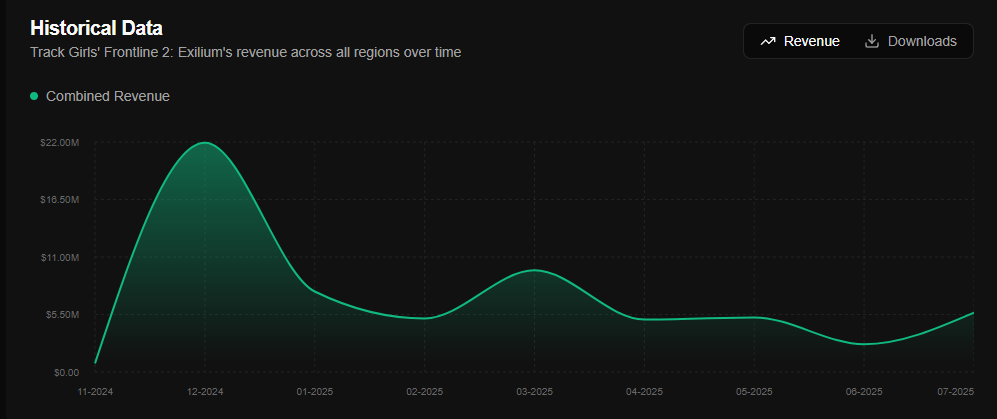This screenshot has height=419, width=997.
Task: Click the 04-2025 x-axis label
Action: pos(644,392)
